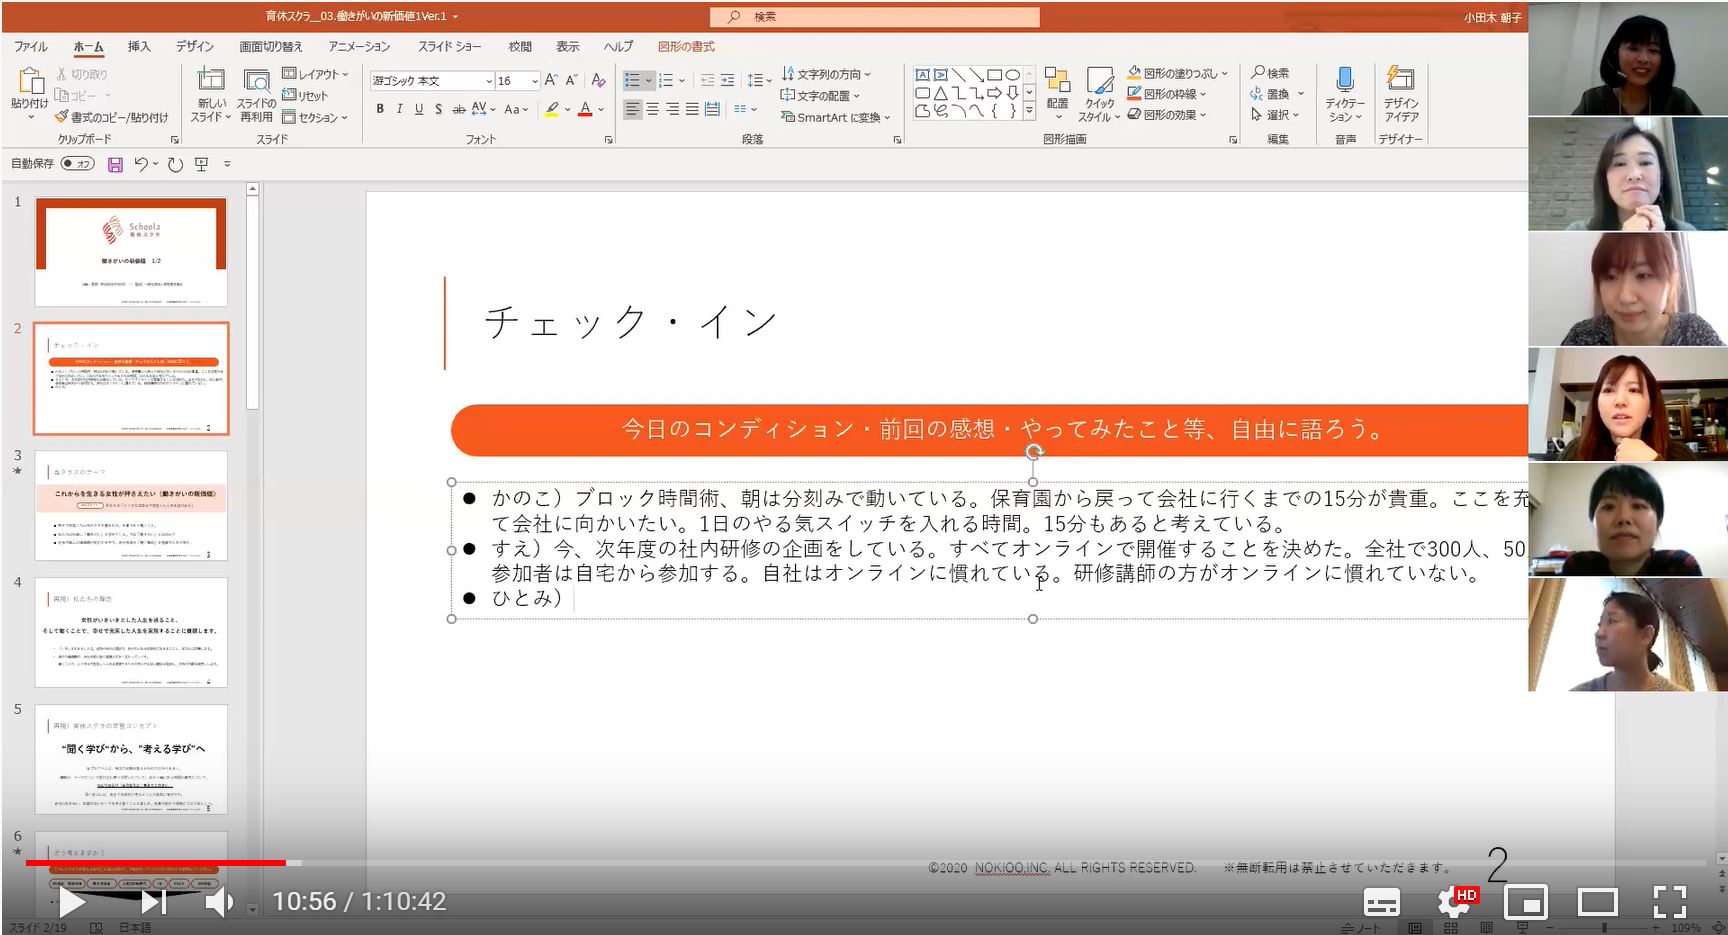Open the Animations (アニメーション) tab

point(359,47)
